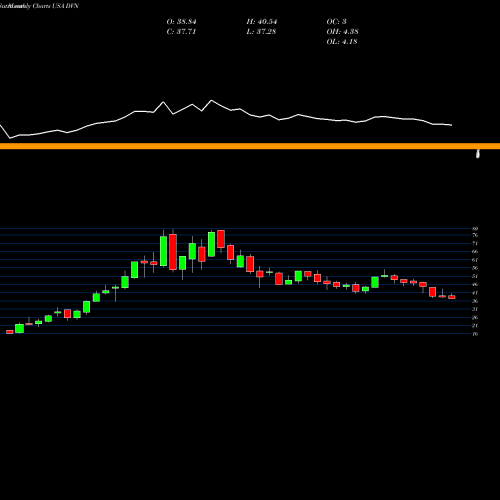This screenshot has height=500, width=500.
Task: Click the 71 price axis label
Action: 475,243
